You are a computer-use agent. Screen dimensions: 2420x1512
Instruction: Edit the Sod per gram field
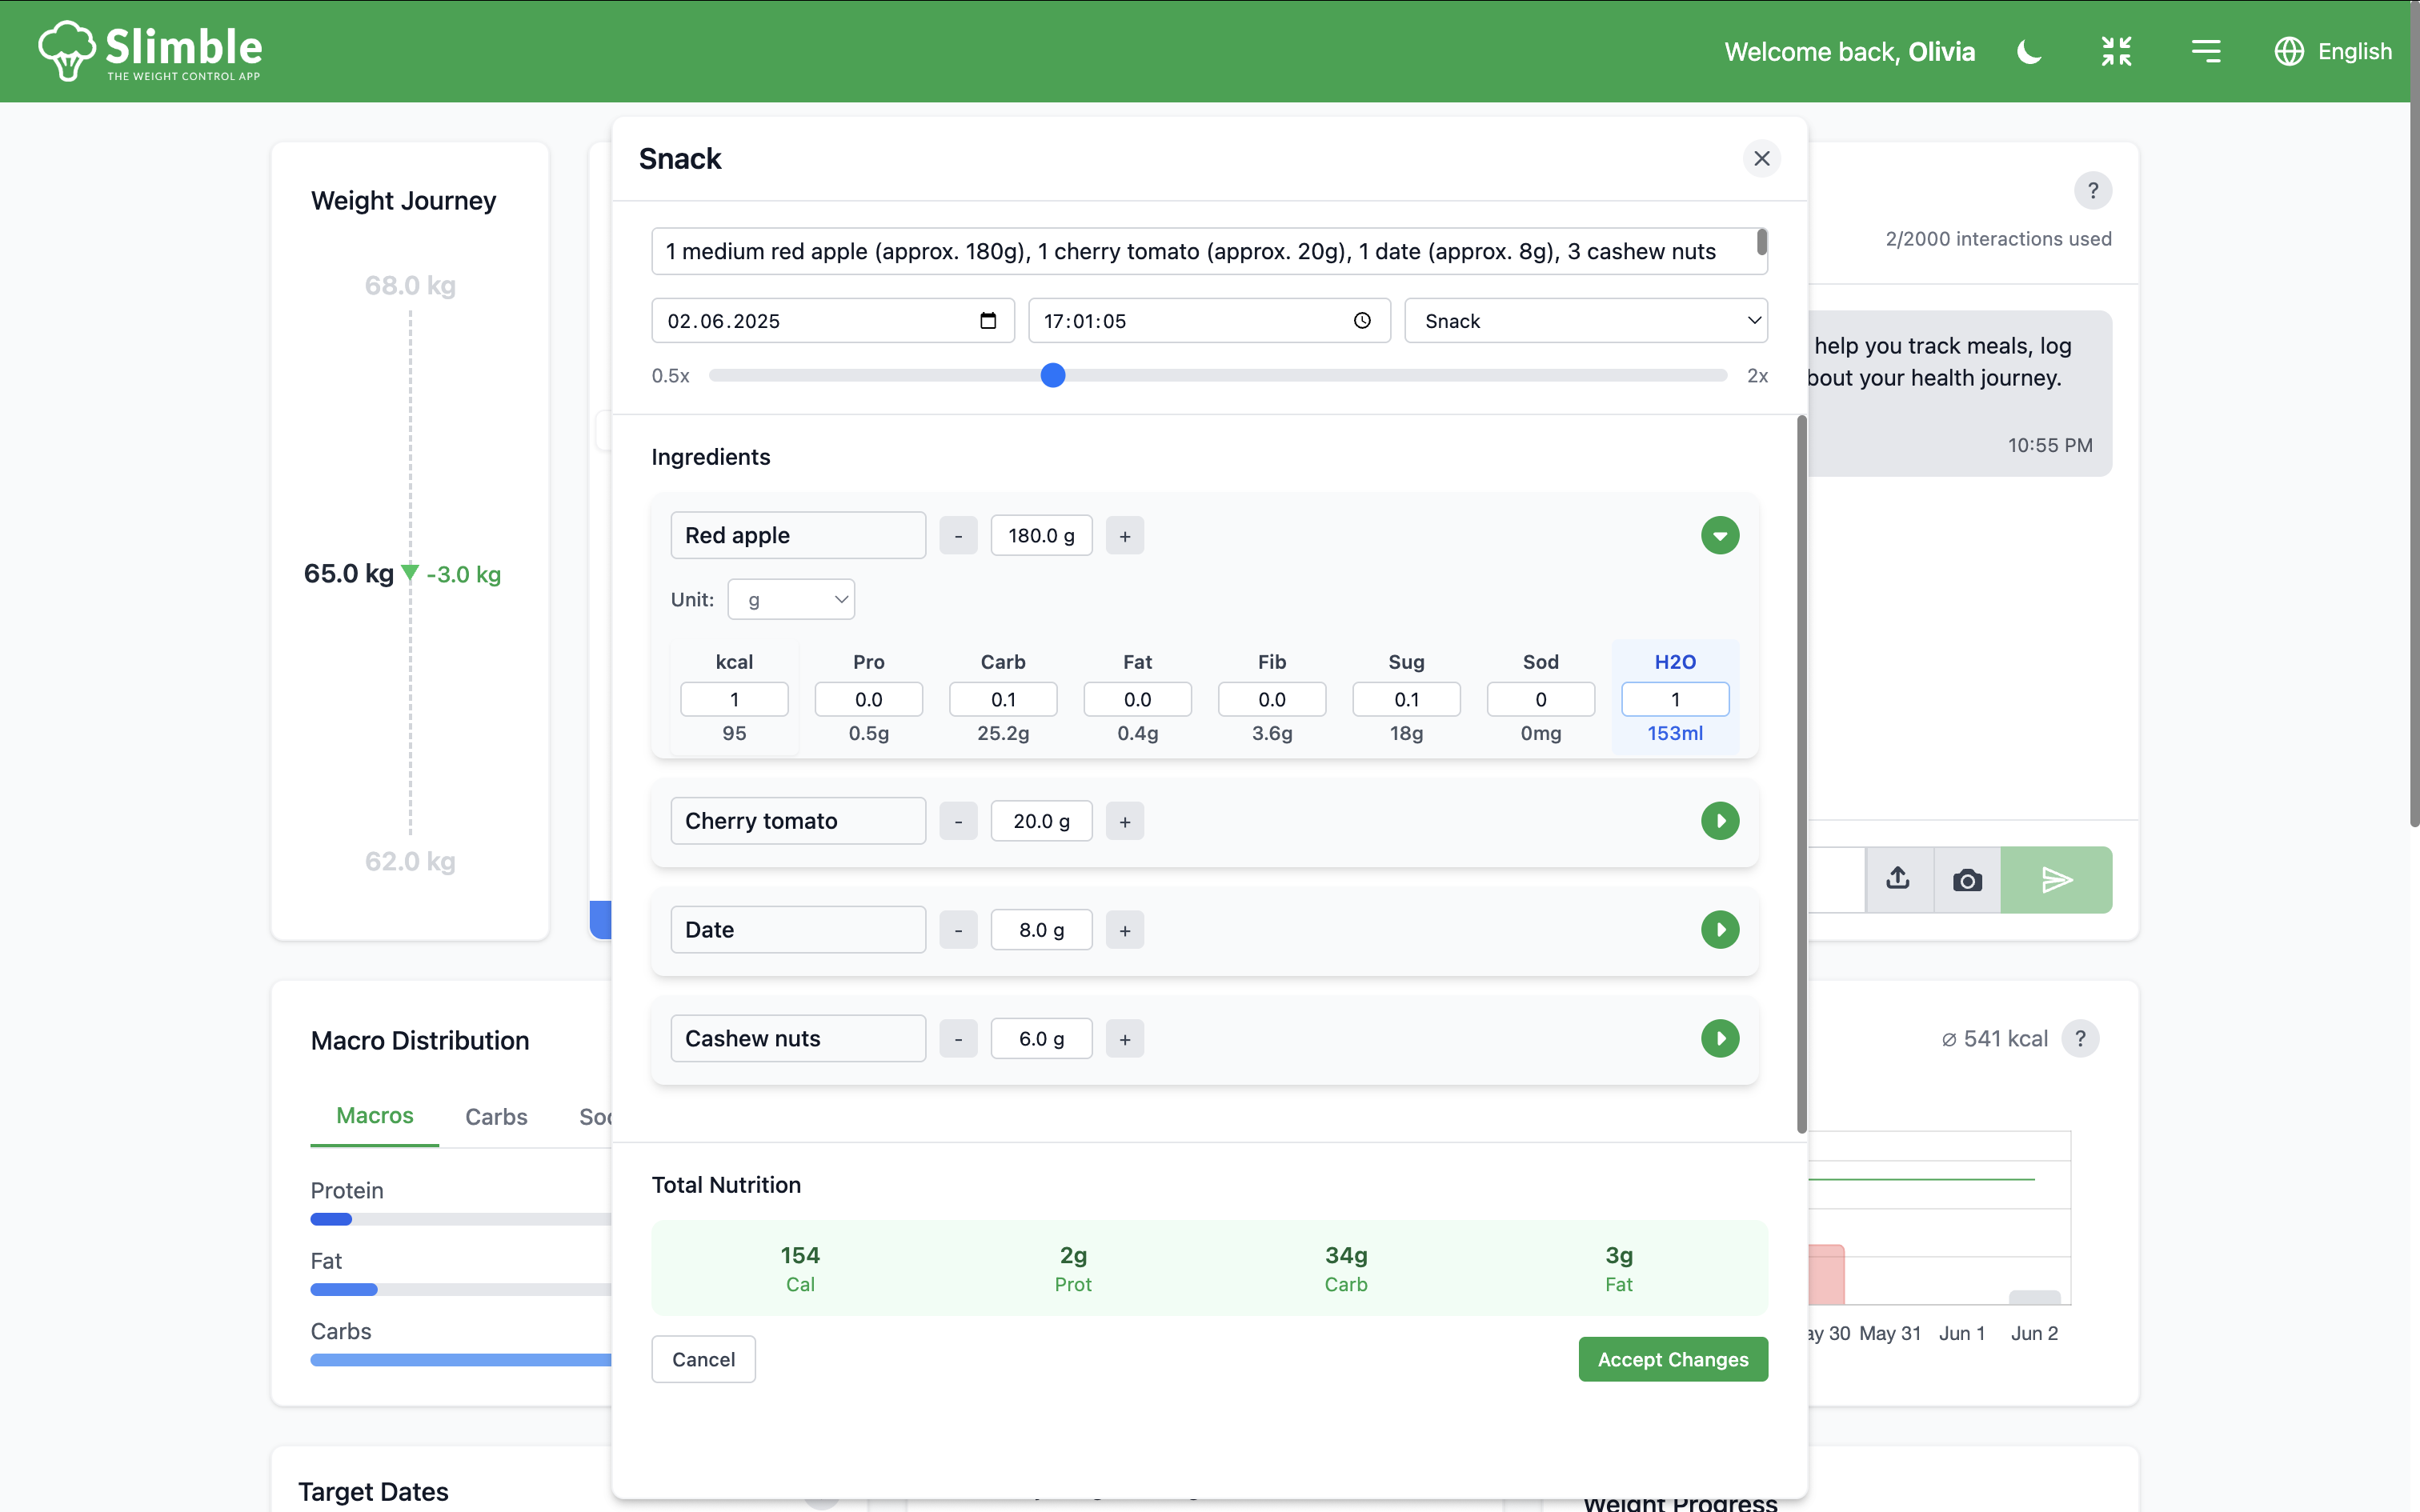[1540, 699]
